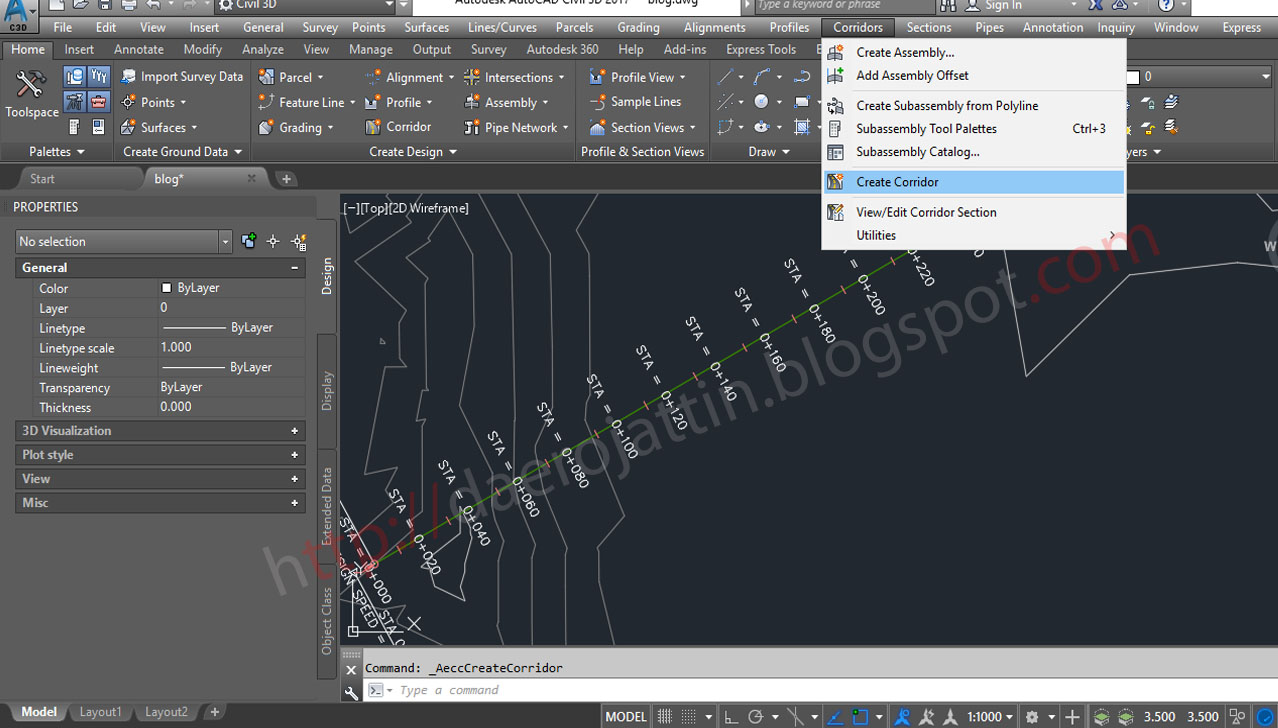Collapse the General properties section

294,268
